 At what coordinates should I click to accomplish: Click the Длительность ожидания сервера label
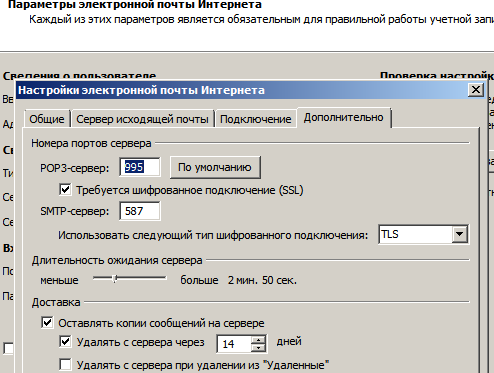pyautogui.click(x=117, y=260)
